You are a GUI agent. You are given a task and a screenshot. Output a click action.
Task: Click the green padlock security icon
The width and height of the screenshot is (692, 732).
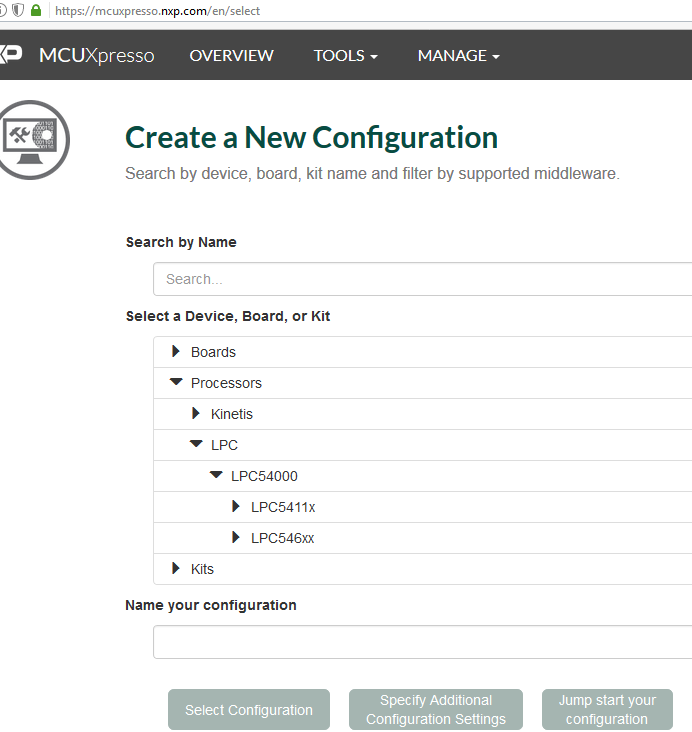pos(36,10)
